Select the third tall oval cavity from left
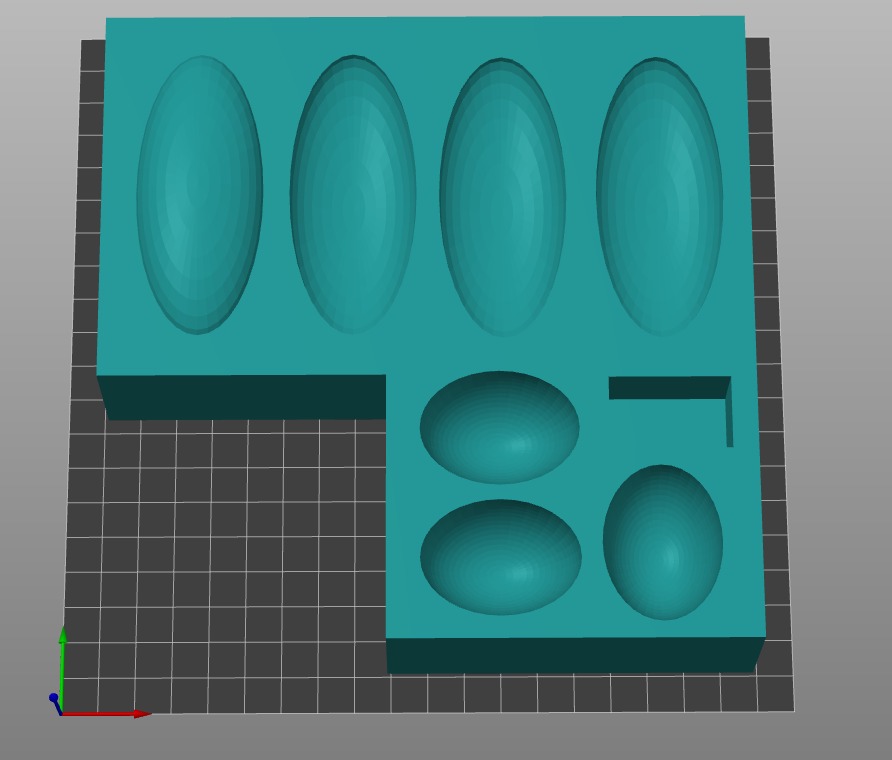The width and height of the screenshot is (892, 760). [502, 197]
